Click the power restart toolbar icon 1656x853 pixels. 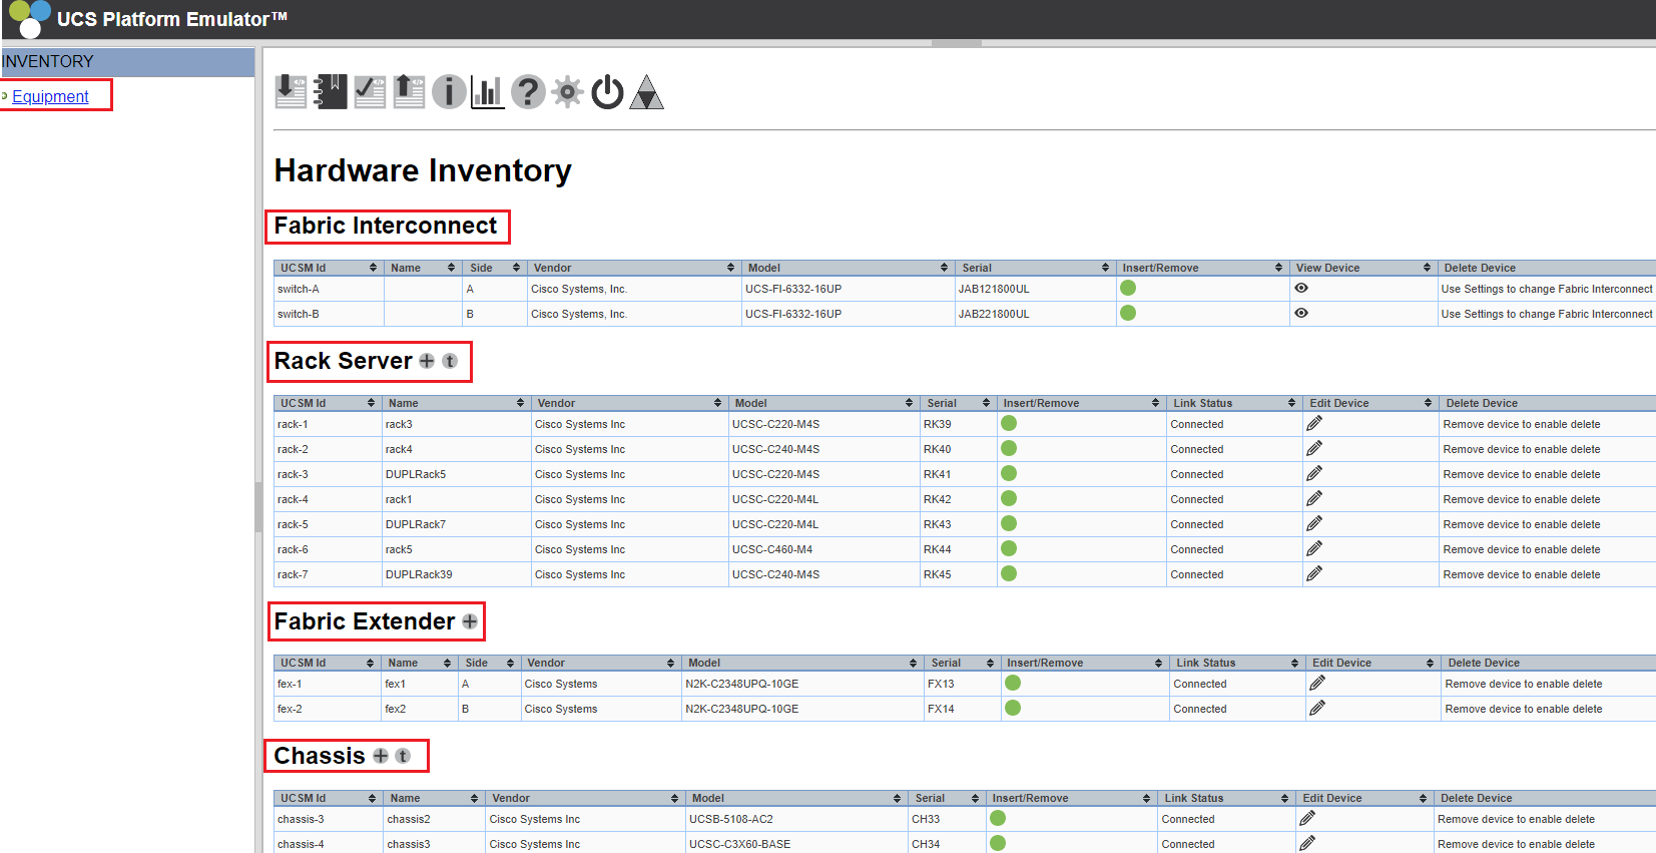tap(607, 92)
